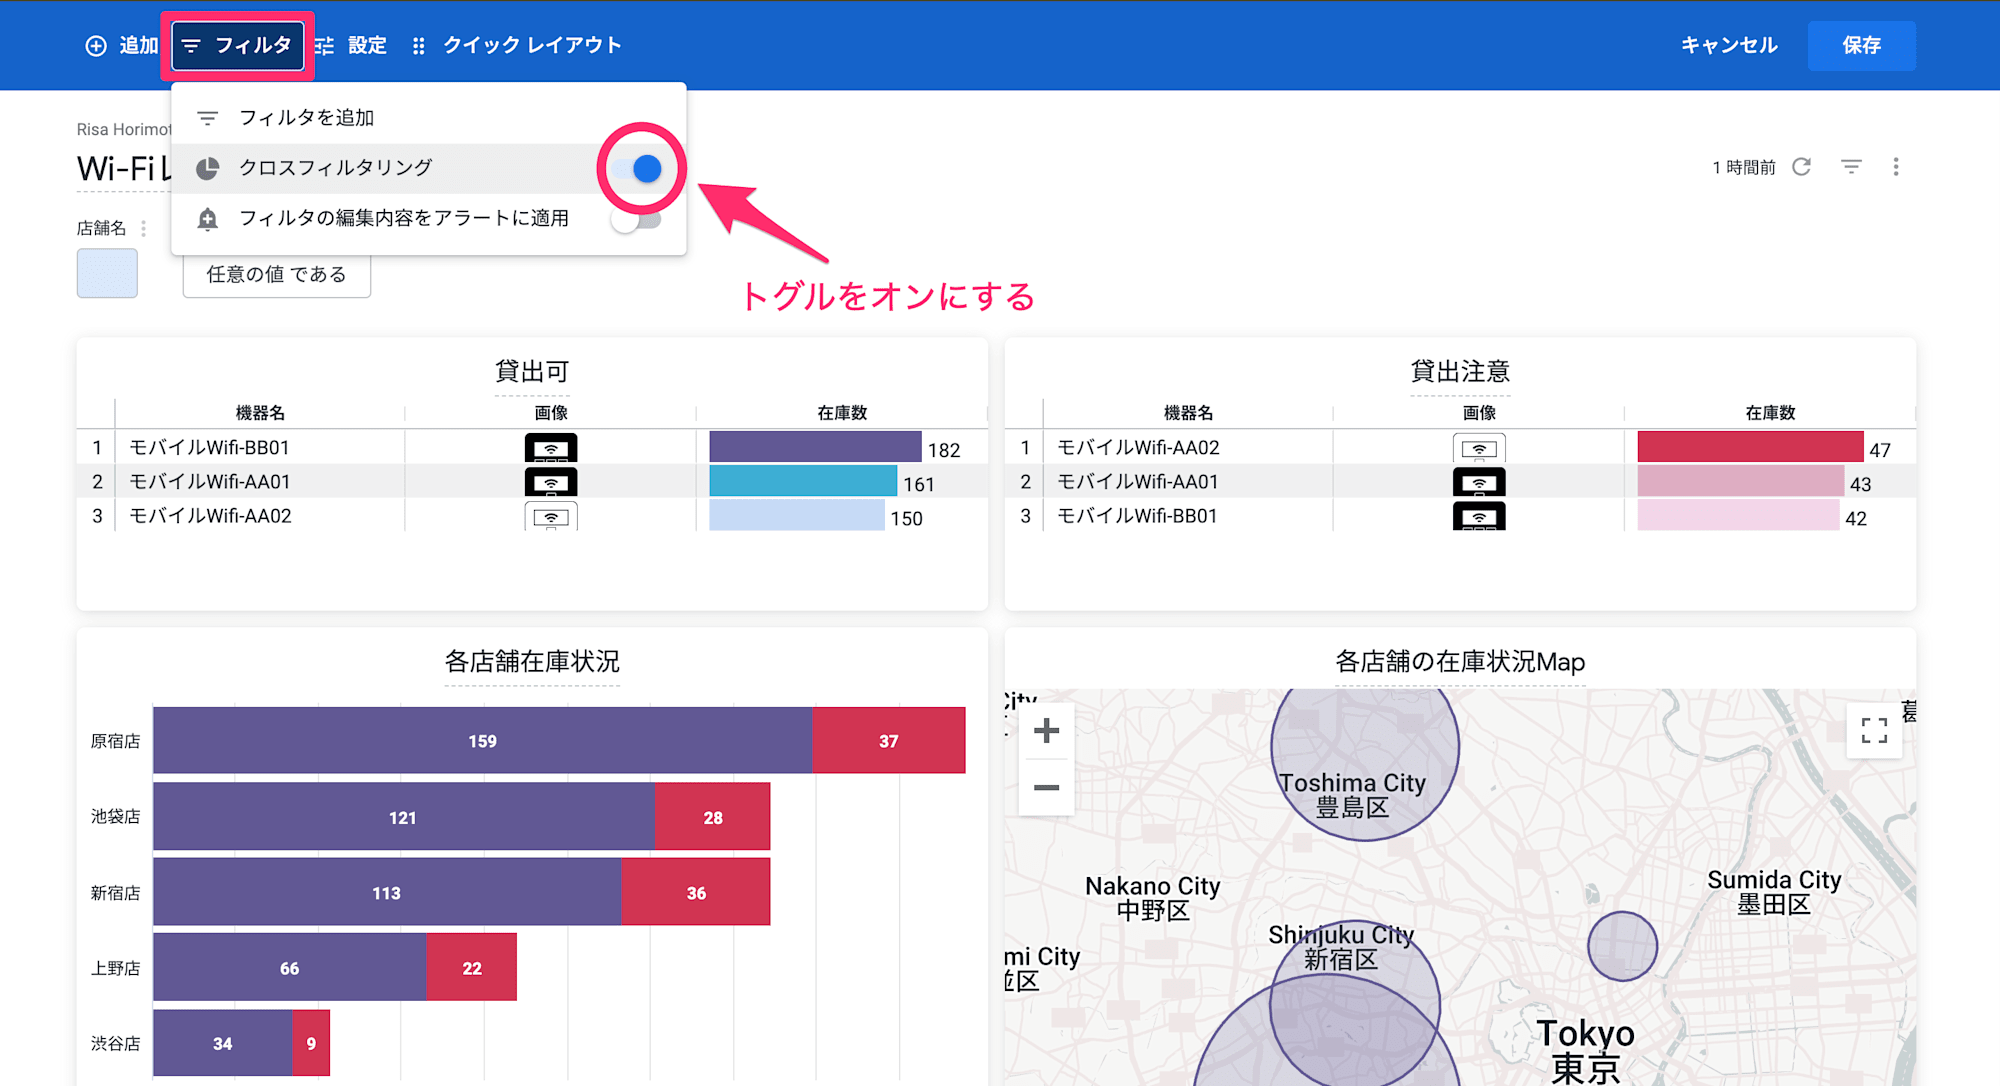Click the blue 店舗名 filter value field
Image resolution: width=2000 pixels, height=1086 pixels.
tap(107, 273)
